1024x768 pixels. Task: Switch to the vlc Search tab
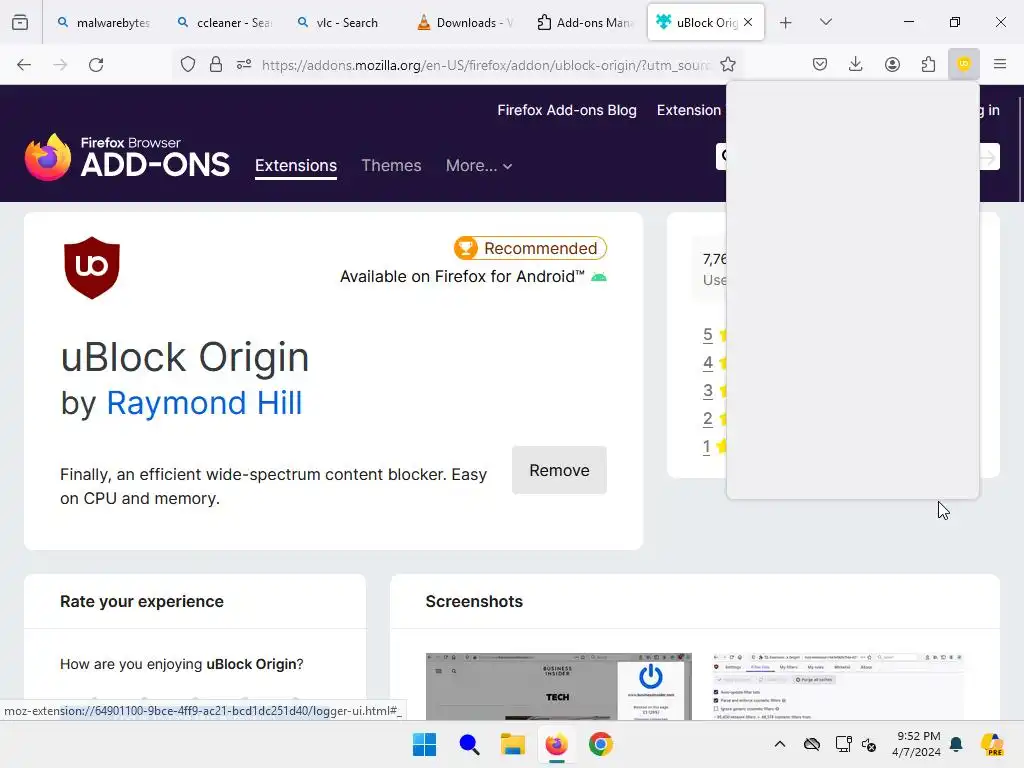345,22
